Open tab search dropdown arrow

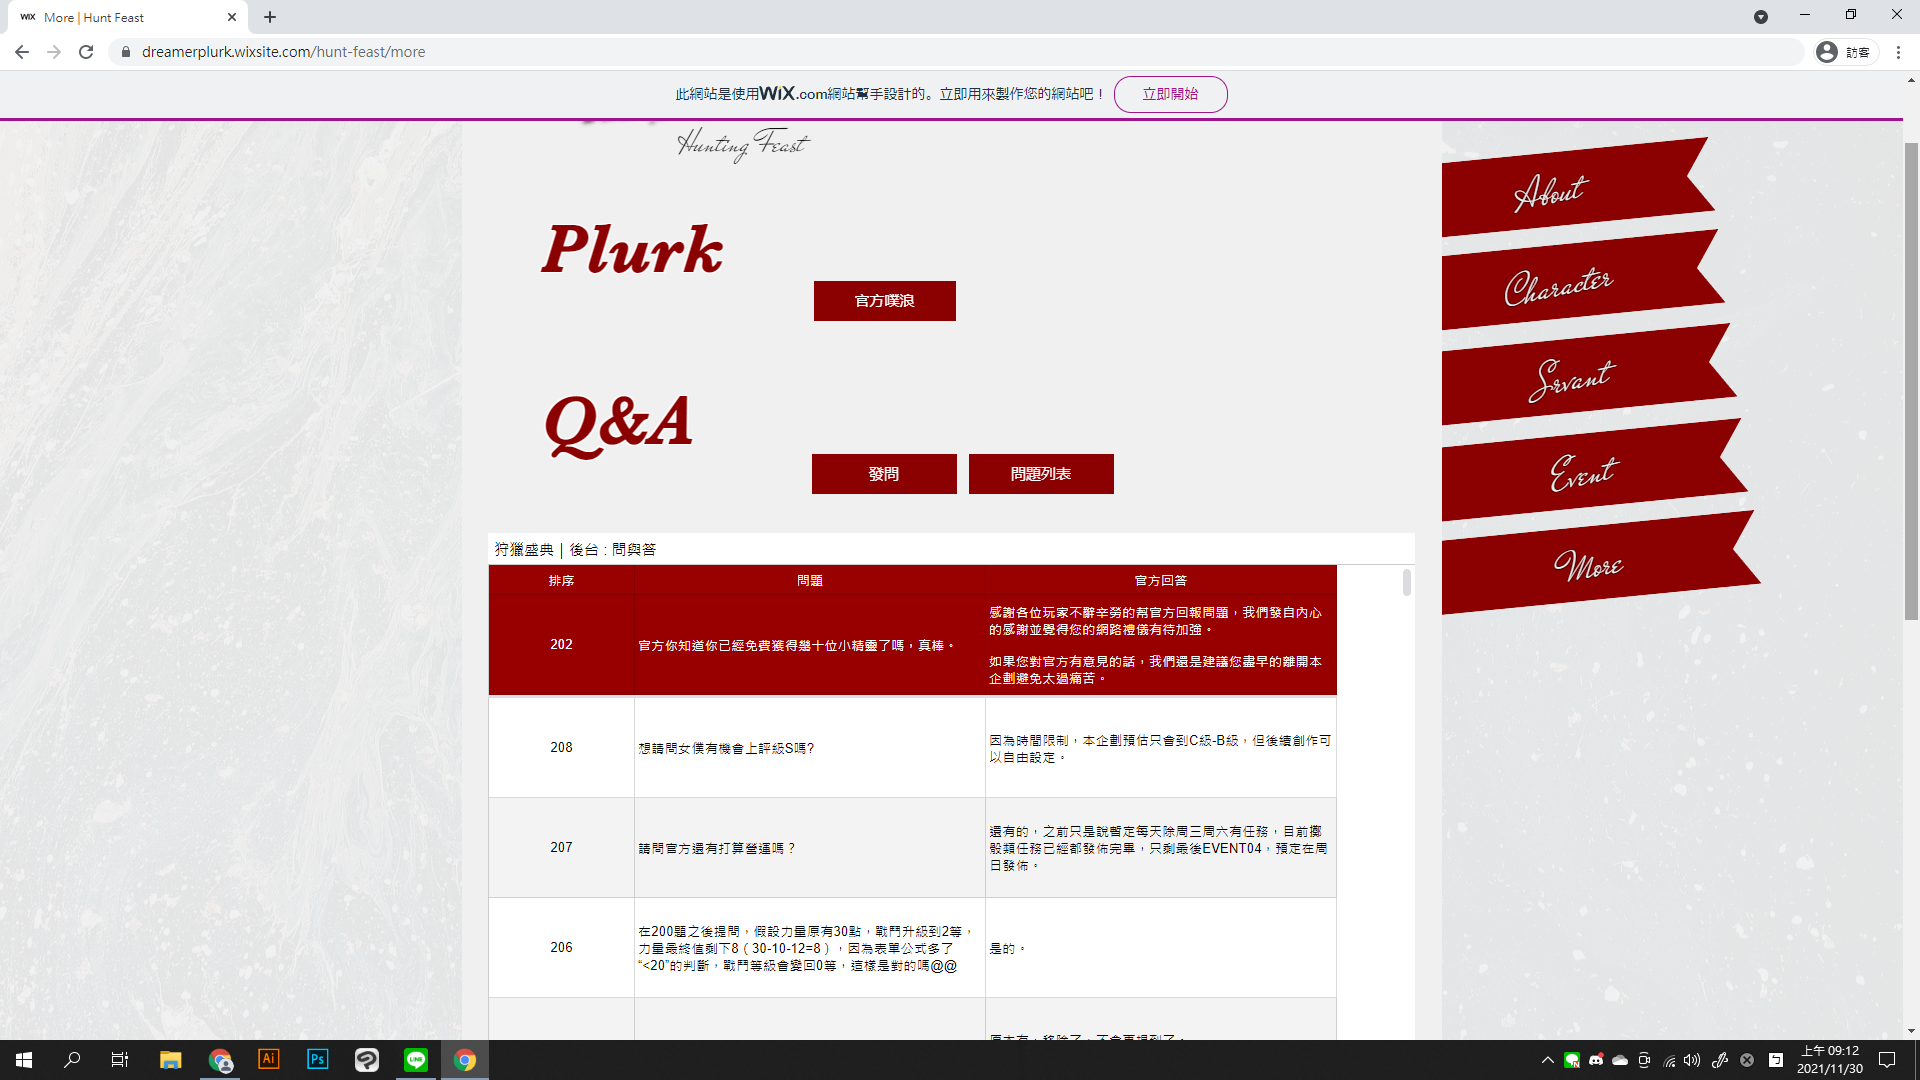(x=1761, y=17)
